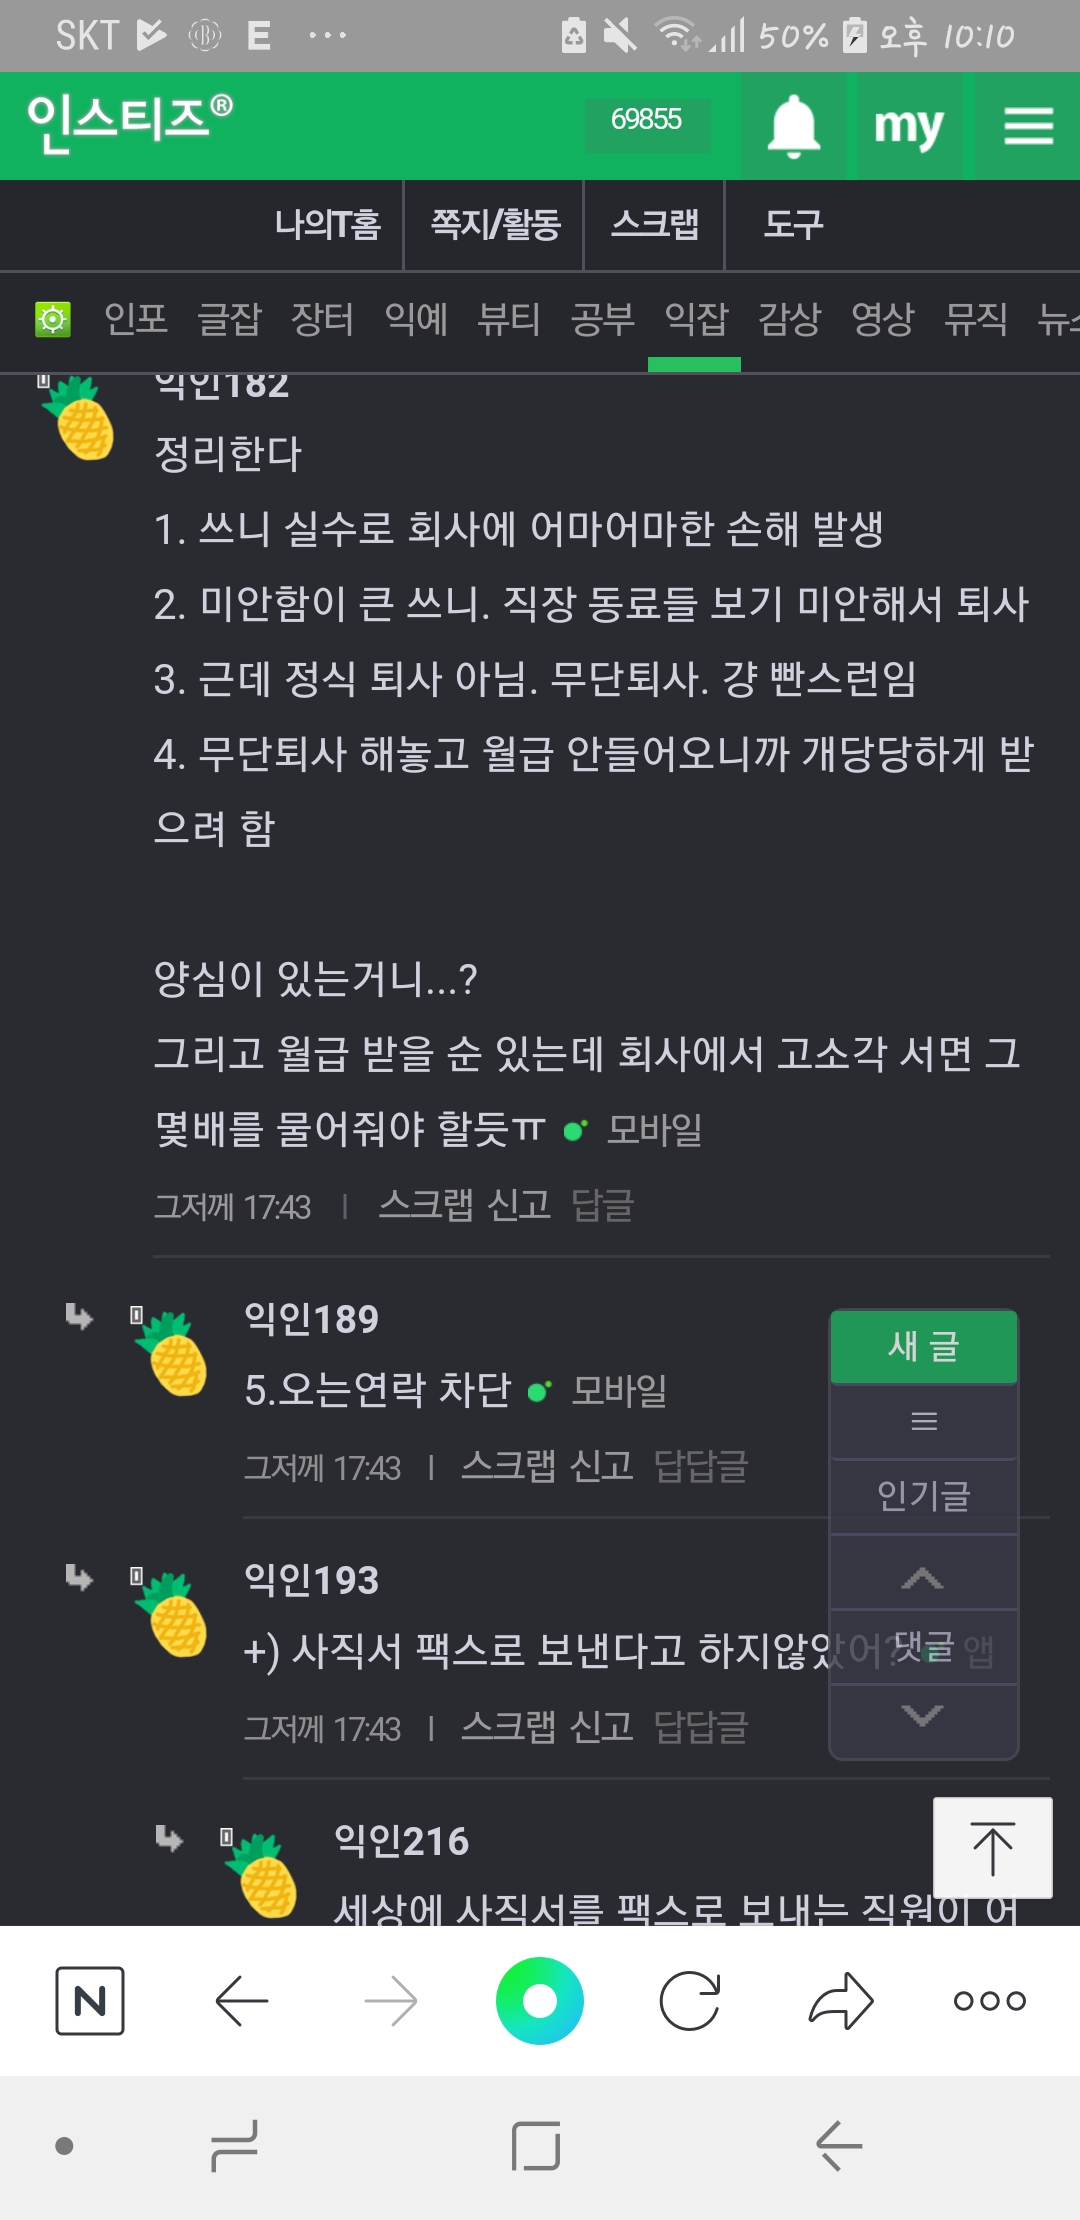Image resolution: width=1080 pixels, height=2220 pixels.
Task: Open the notification bell icon
Action: click(793, 126)
